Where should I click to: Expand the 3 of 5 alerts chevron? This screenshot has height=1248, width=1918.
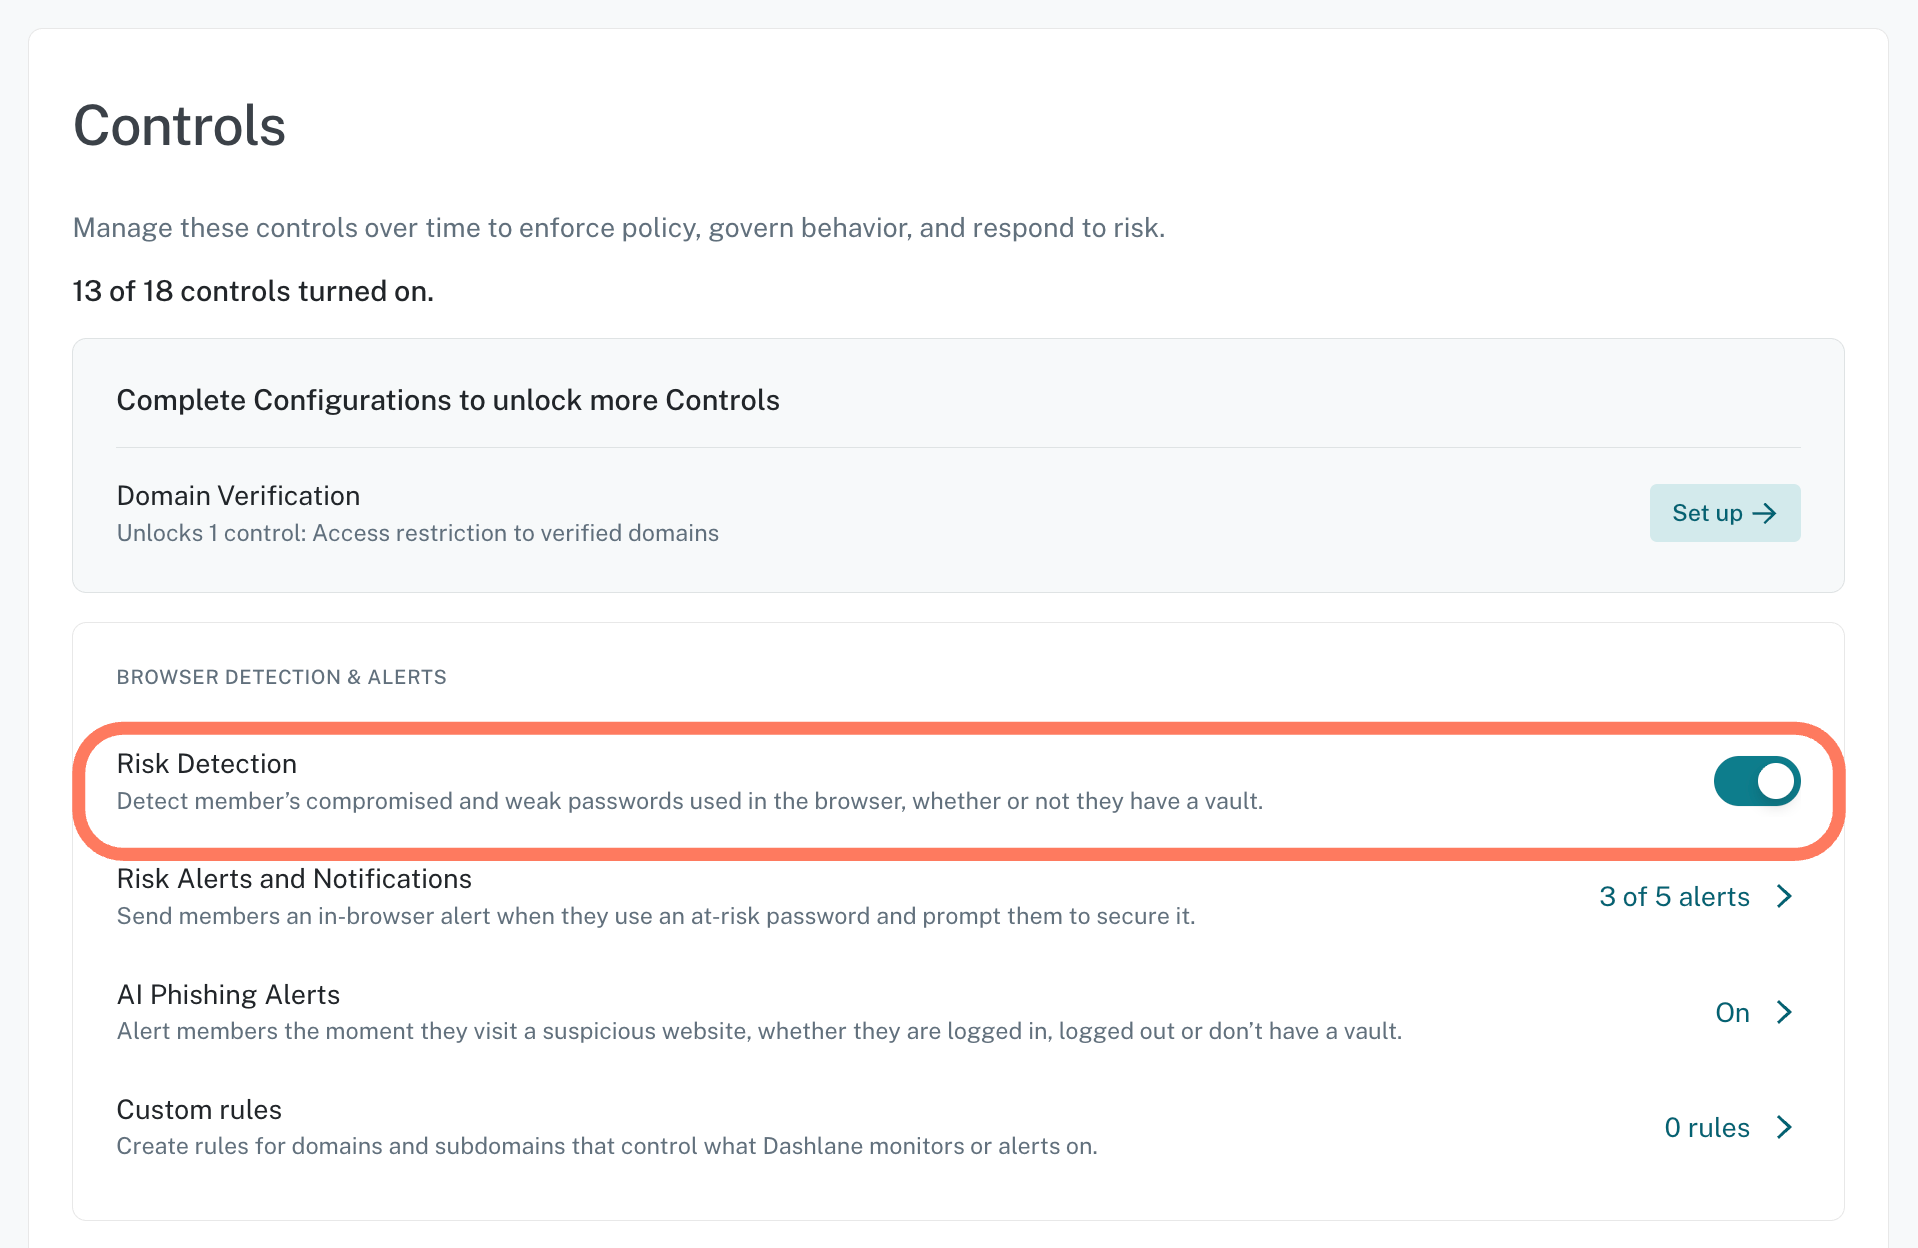[x=1784, y=896]
